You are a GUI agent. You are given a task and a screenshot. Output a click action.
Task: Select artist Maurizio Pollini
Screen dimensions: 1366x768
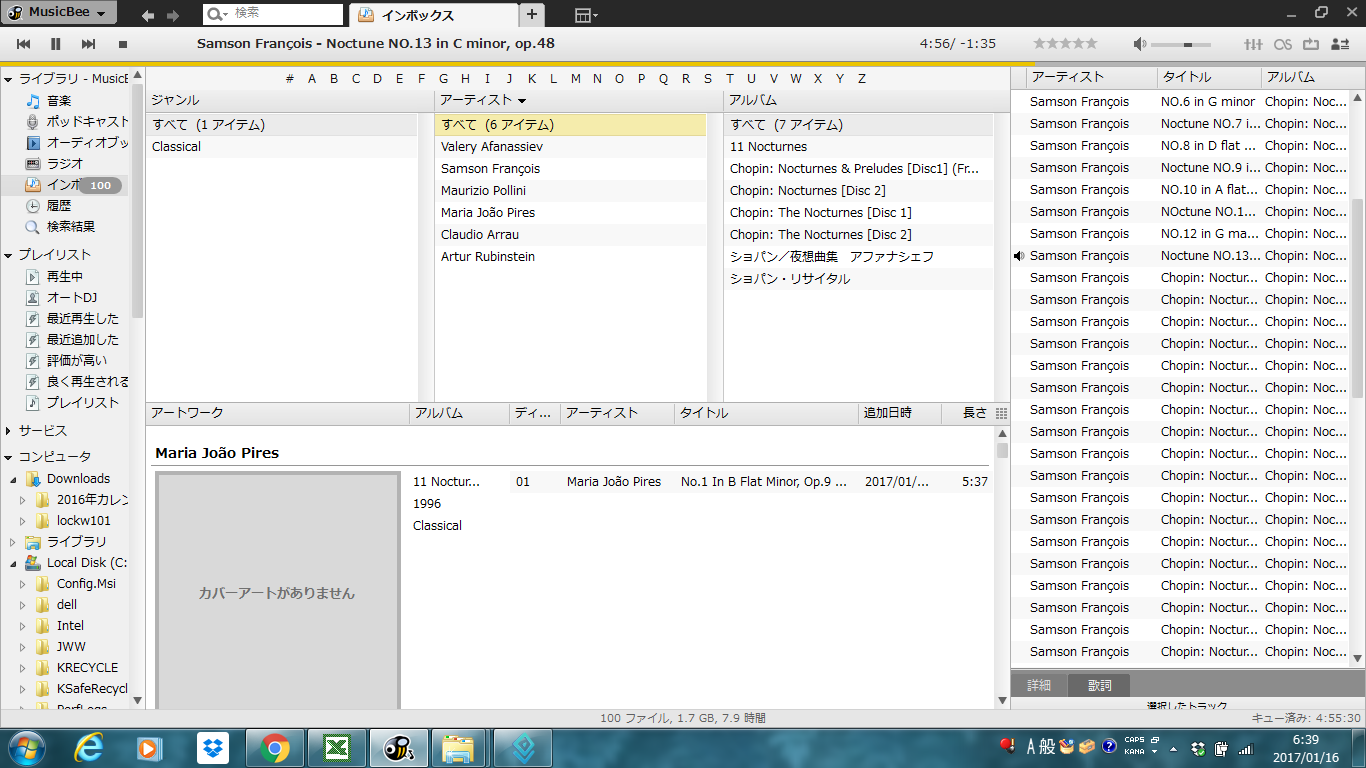[x=570, y=190]
